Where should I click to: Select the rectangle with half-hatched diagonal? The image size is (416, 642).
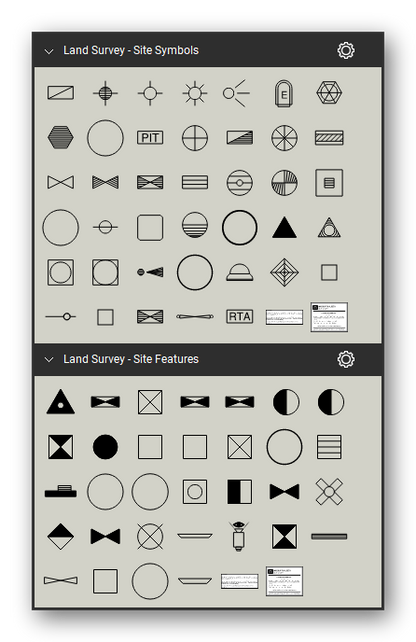[x=240, y=138]
